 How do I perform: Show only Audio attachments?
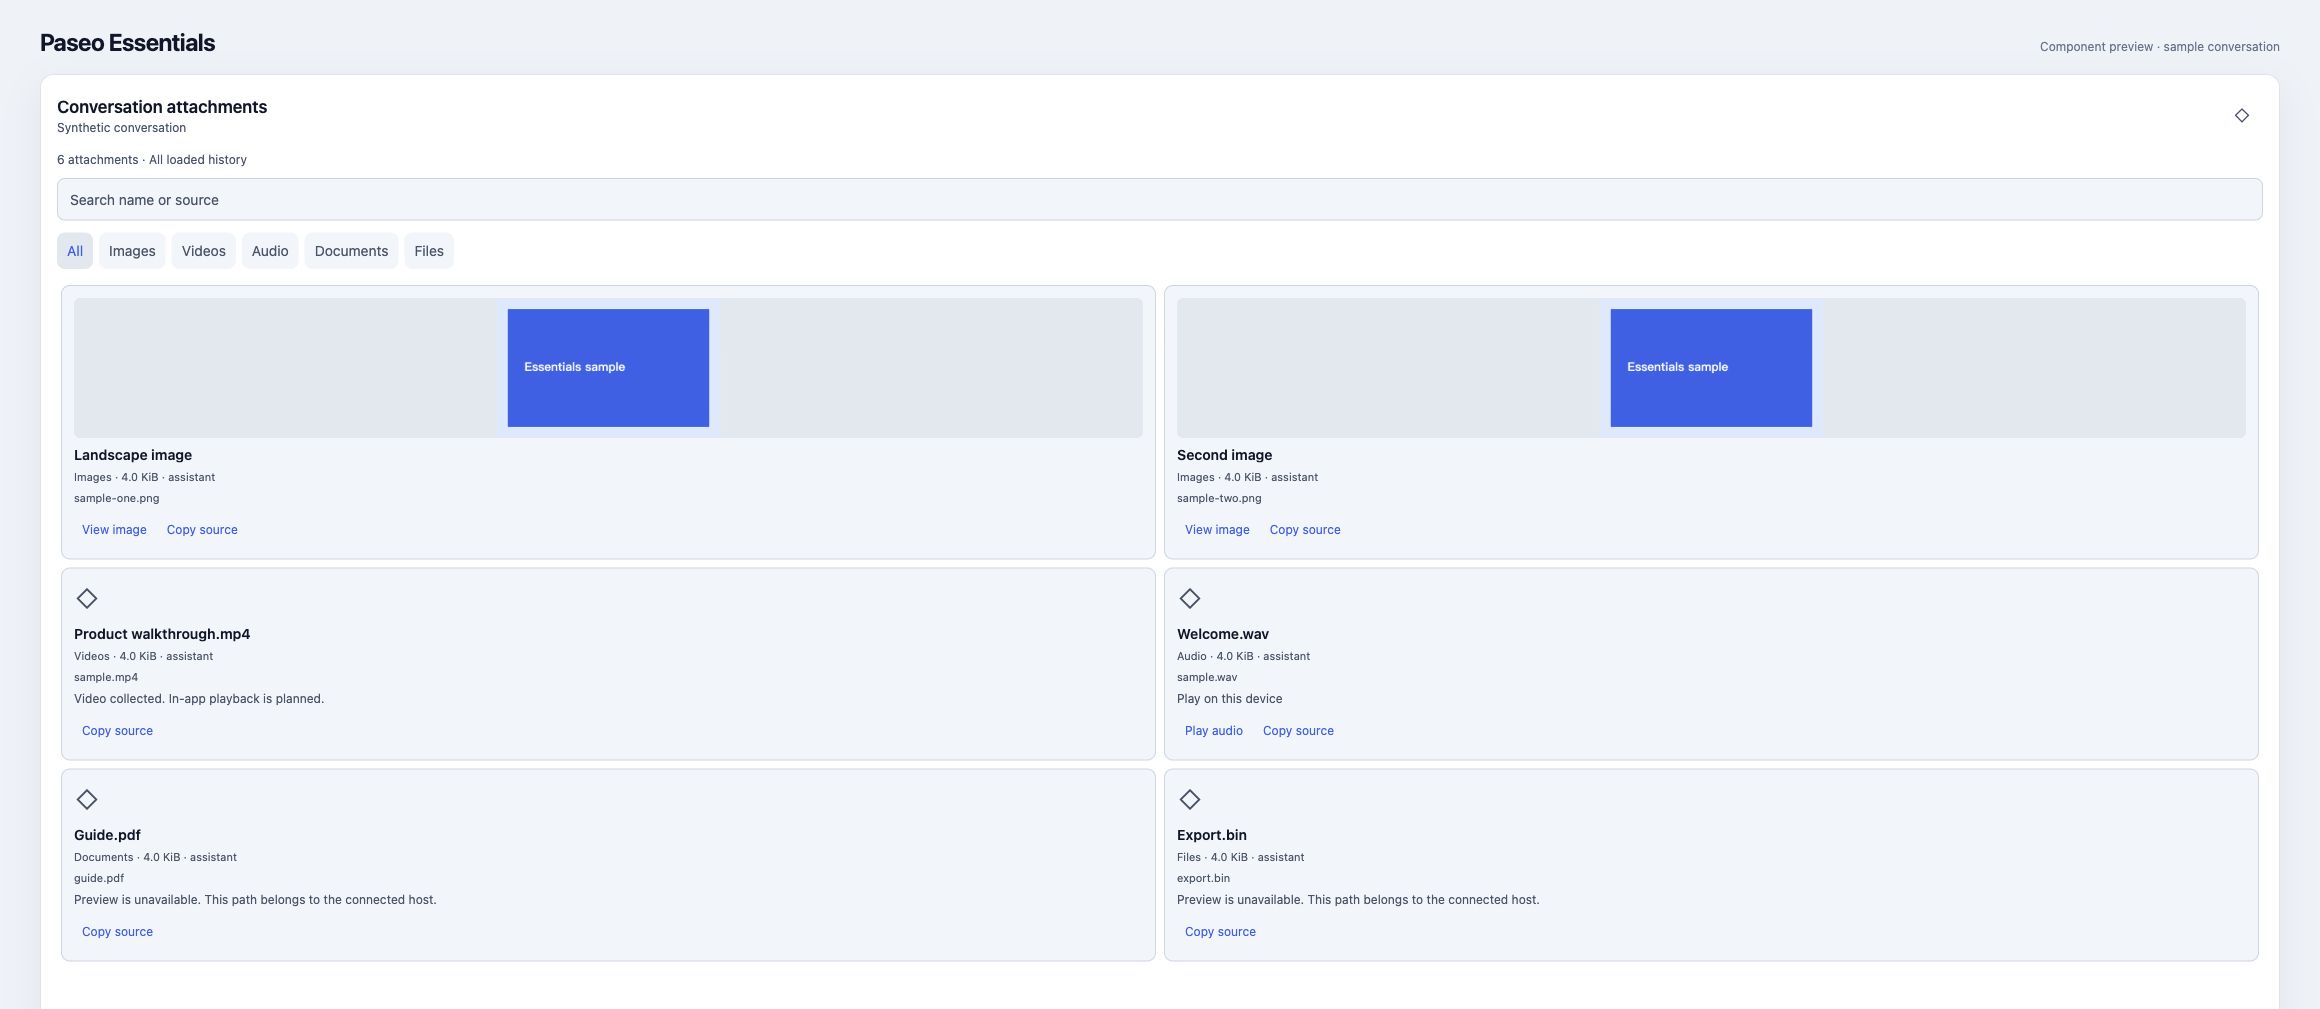(270, 251)
